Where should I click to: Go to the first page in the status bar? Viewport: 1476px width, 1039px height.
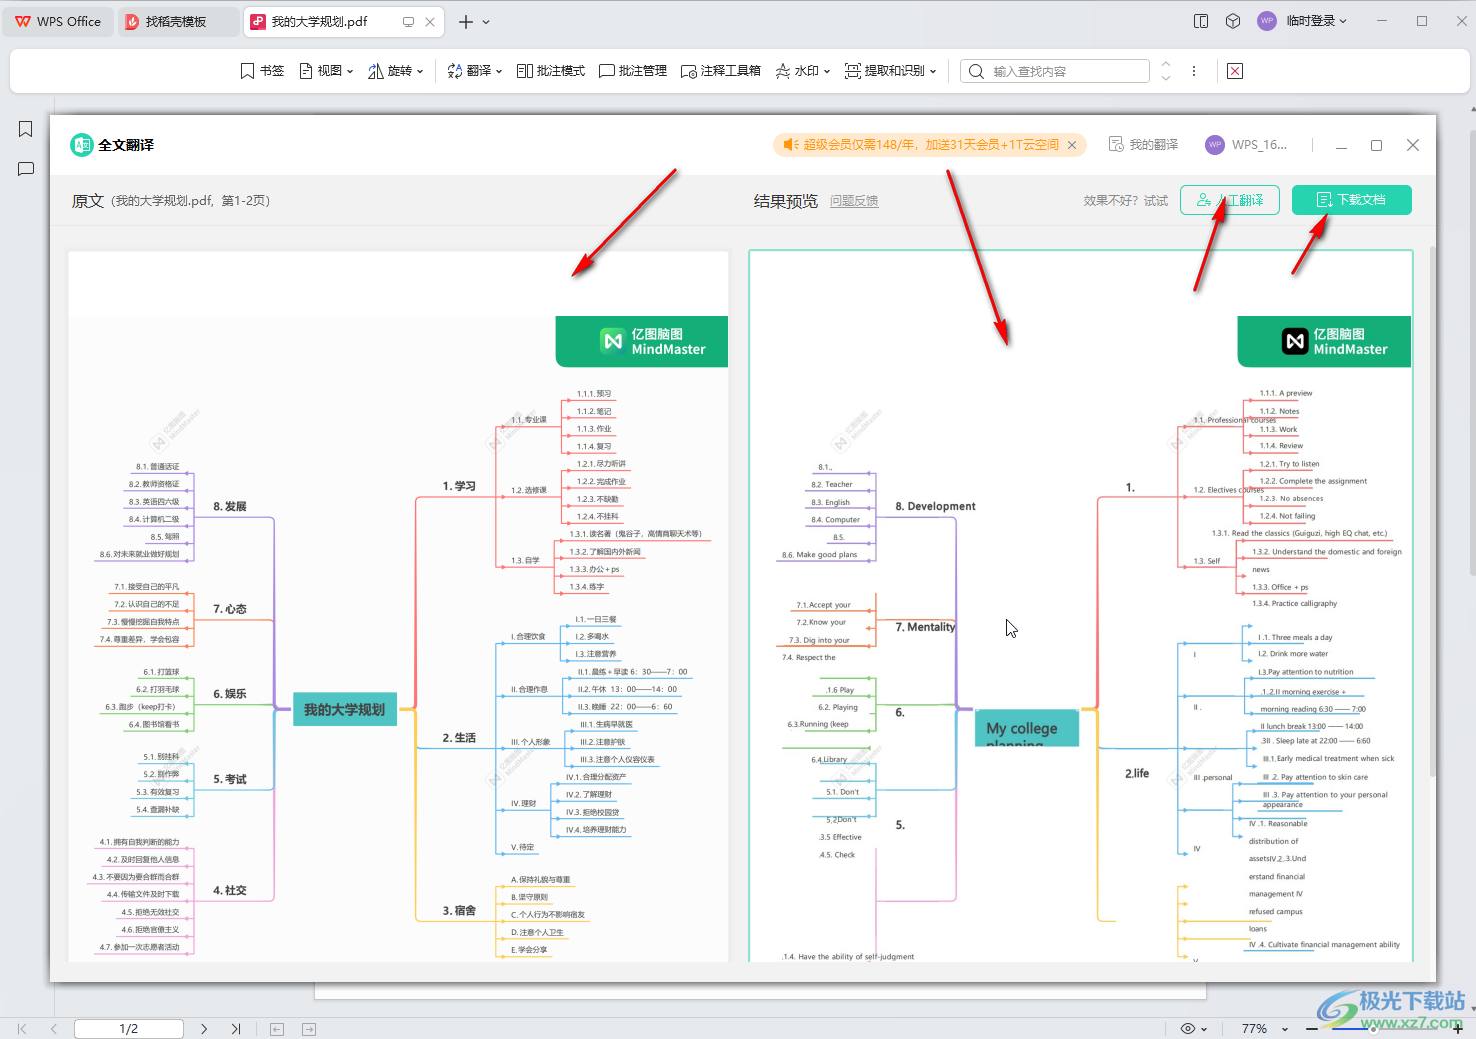coord(22,1028)
